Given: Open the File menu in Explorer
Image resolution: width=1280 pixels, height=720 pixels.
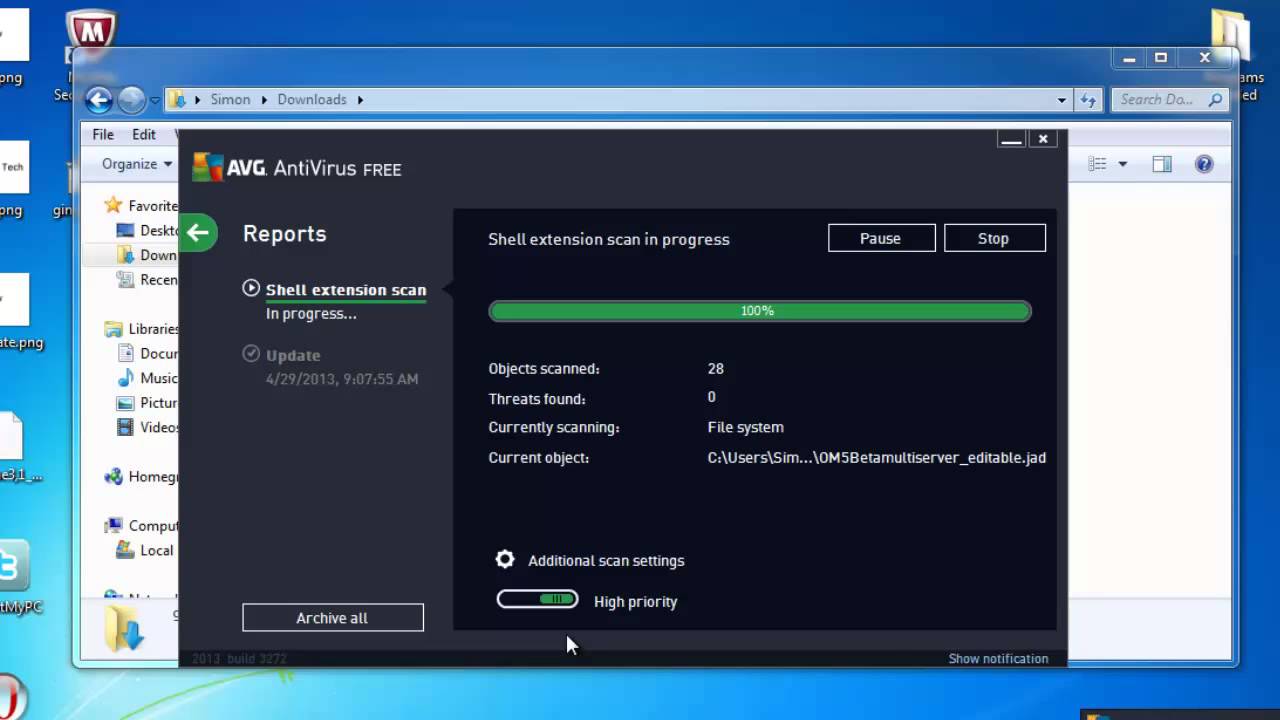Looking at the screenshot, I should coord(103,134).
